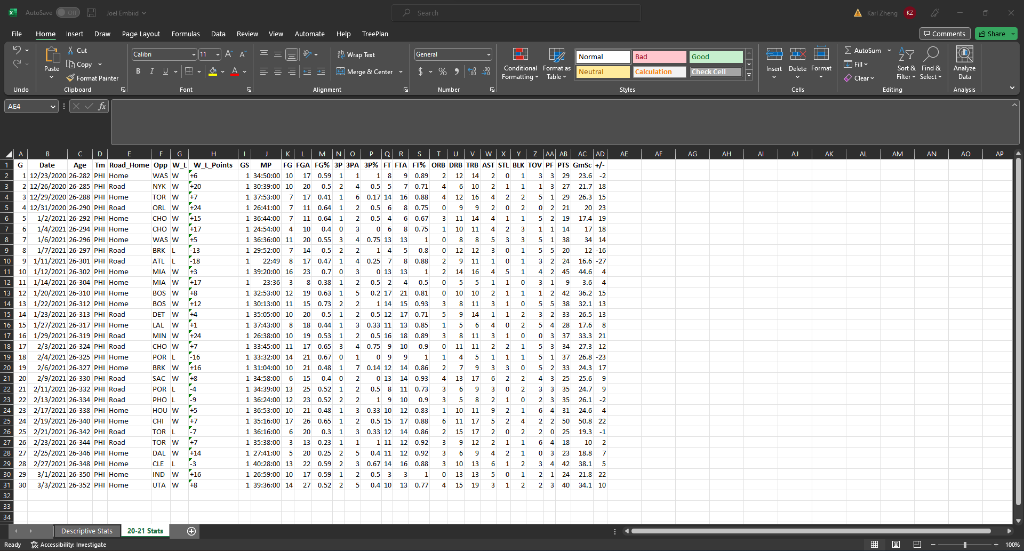Open the font name Calibri dropdown
Image resolution: width=1024 pixels, height=551 pixels.
pos(193,54)
